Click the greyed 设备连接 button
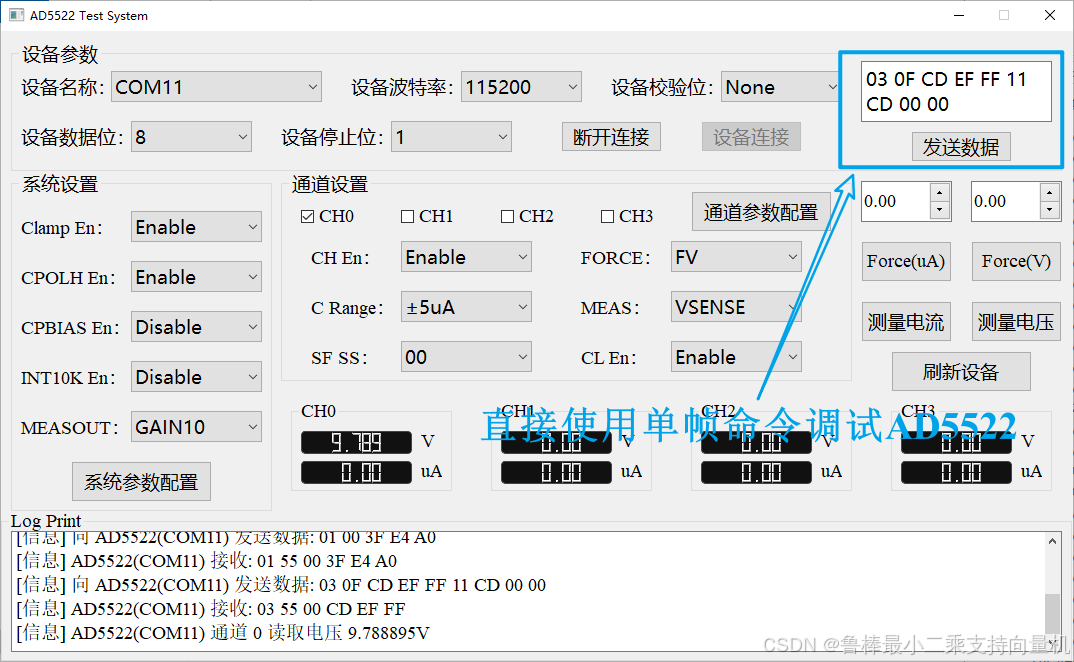The image size is (1074, 662). [x=751, y=137]
